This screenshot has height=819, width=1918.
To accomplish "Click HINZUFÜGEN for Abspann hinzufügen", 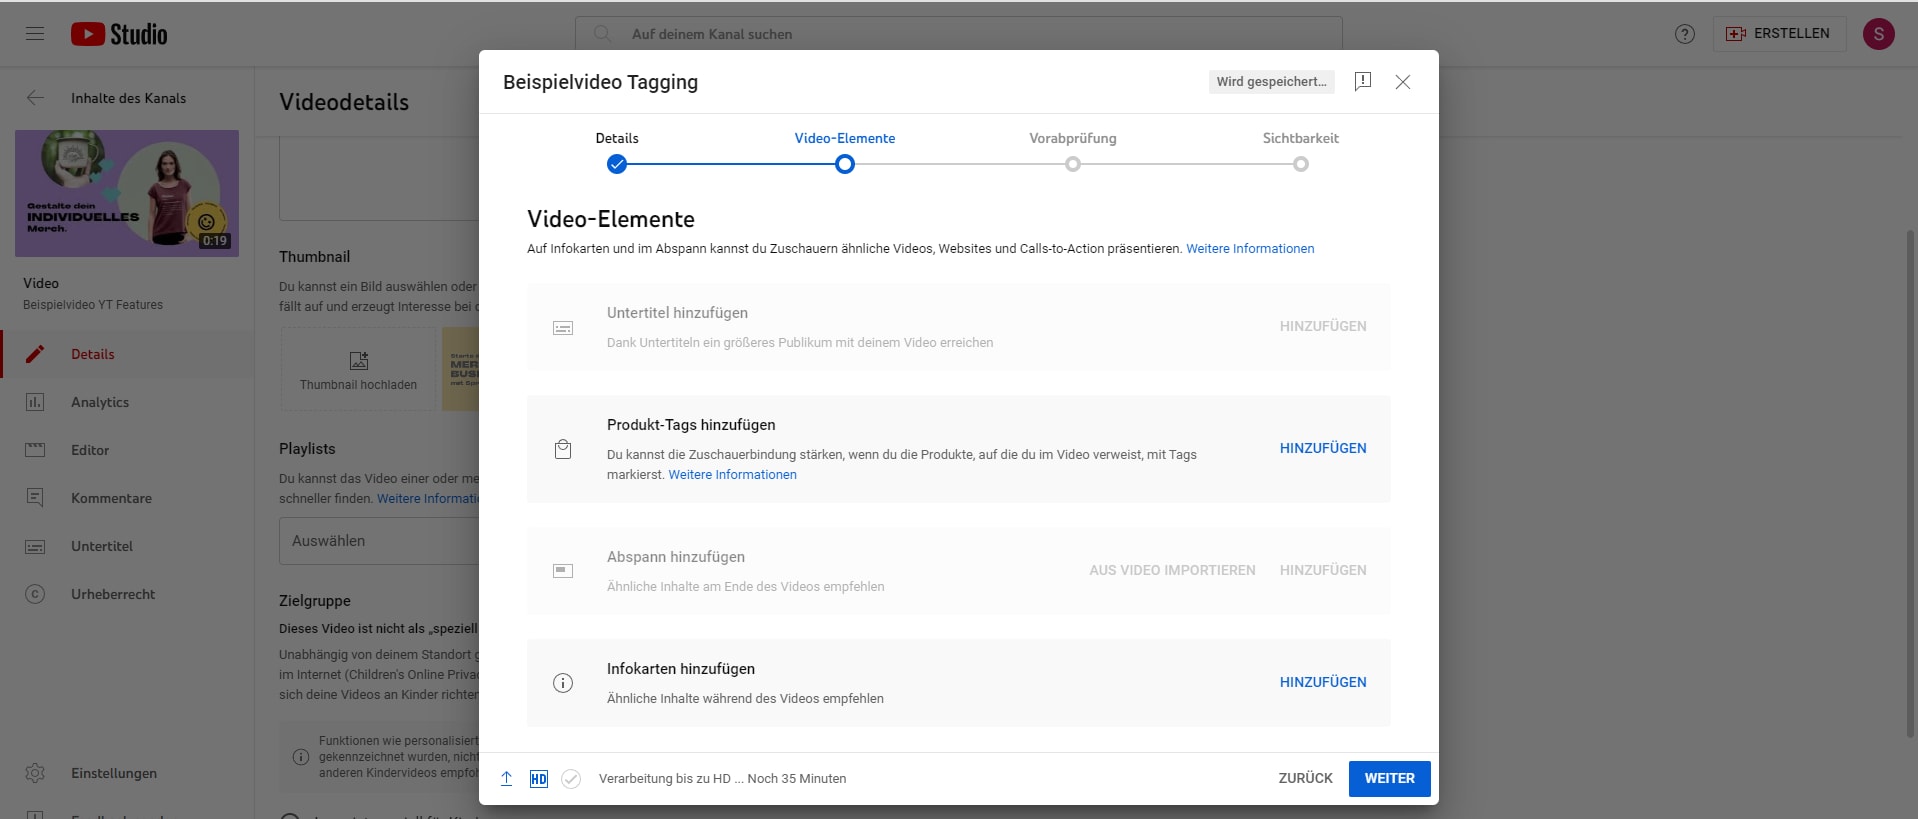I will pos(1323,570).
